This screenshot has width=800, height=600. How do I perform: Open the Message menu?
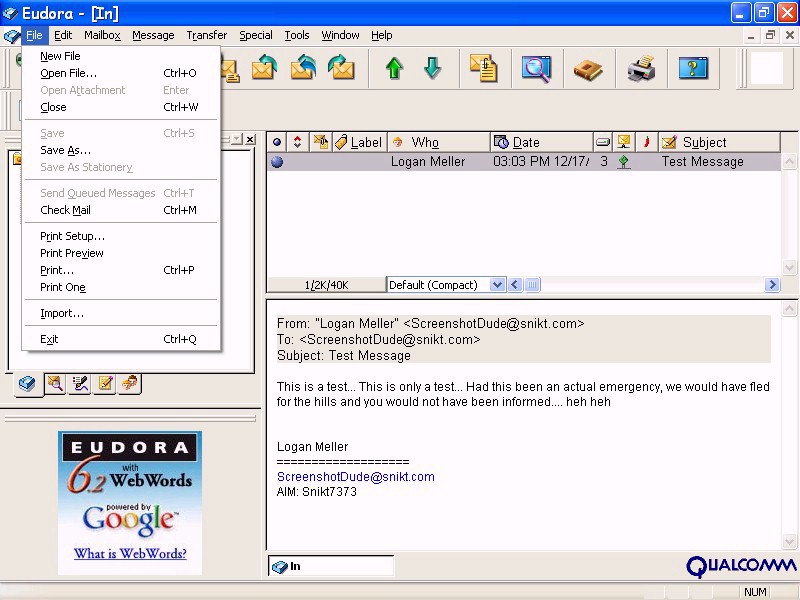[x=153, y=35]
